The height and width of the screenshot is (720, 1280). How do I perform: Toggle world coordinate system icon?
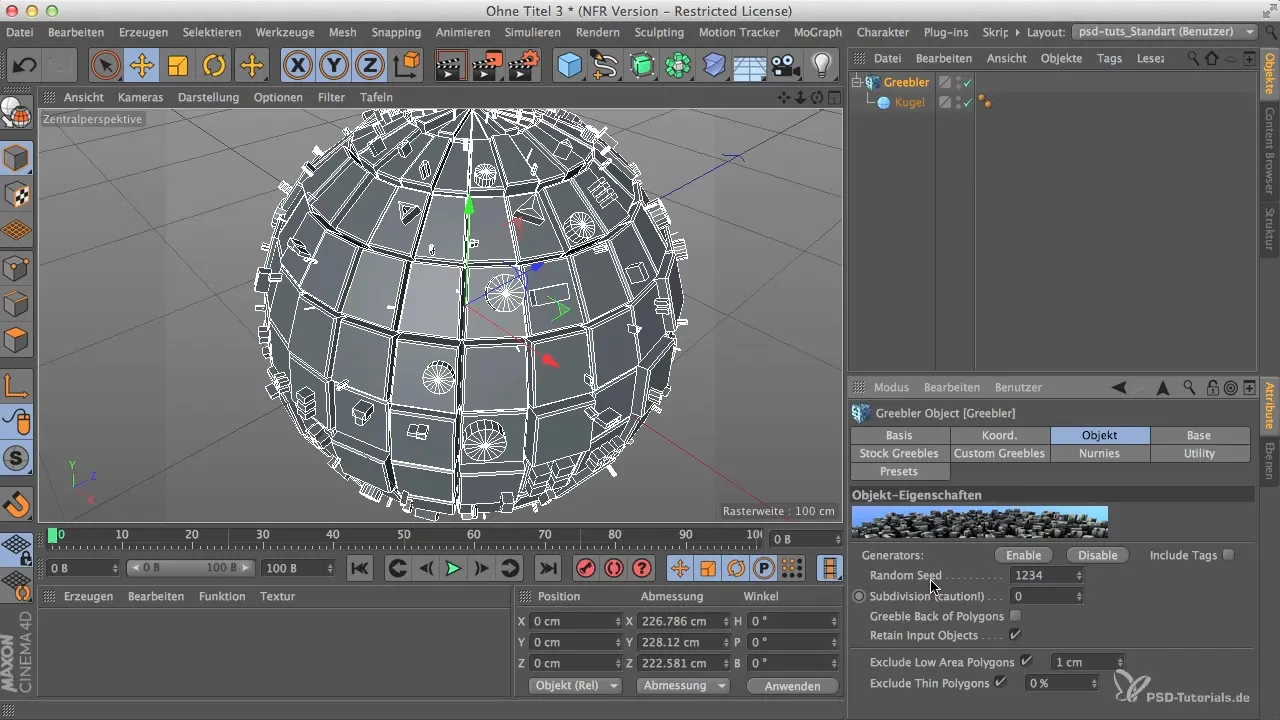(x=407, y=66)
